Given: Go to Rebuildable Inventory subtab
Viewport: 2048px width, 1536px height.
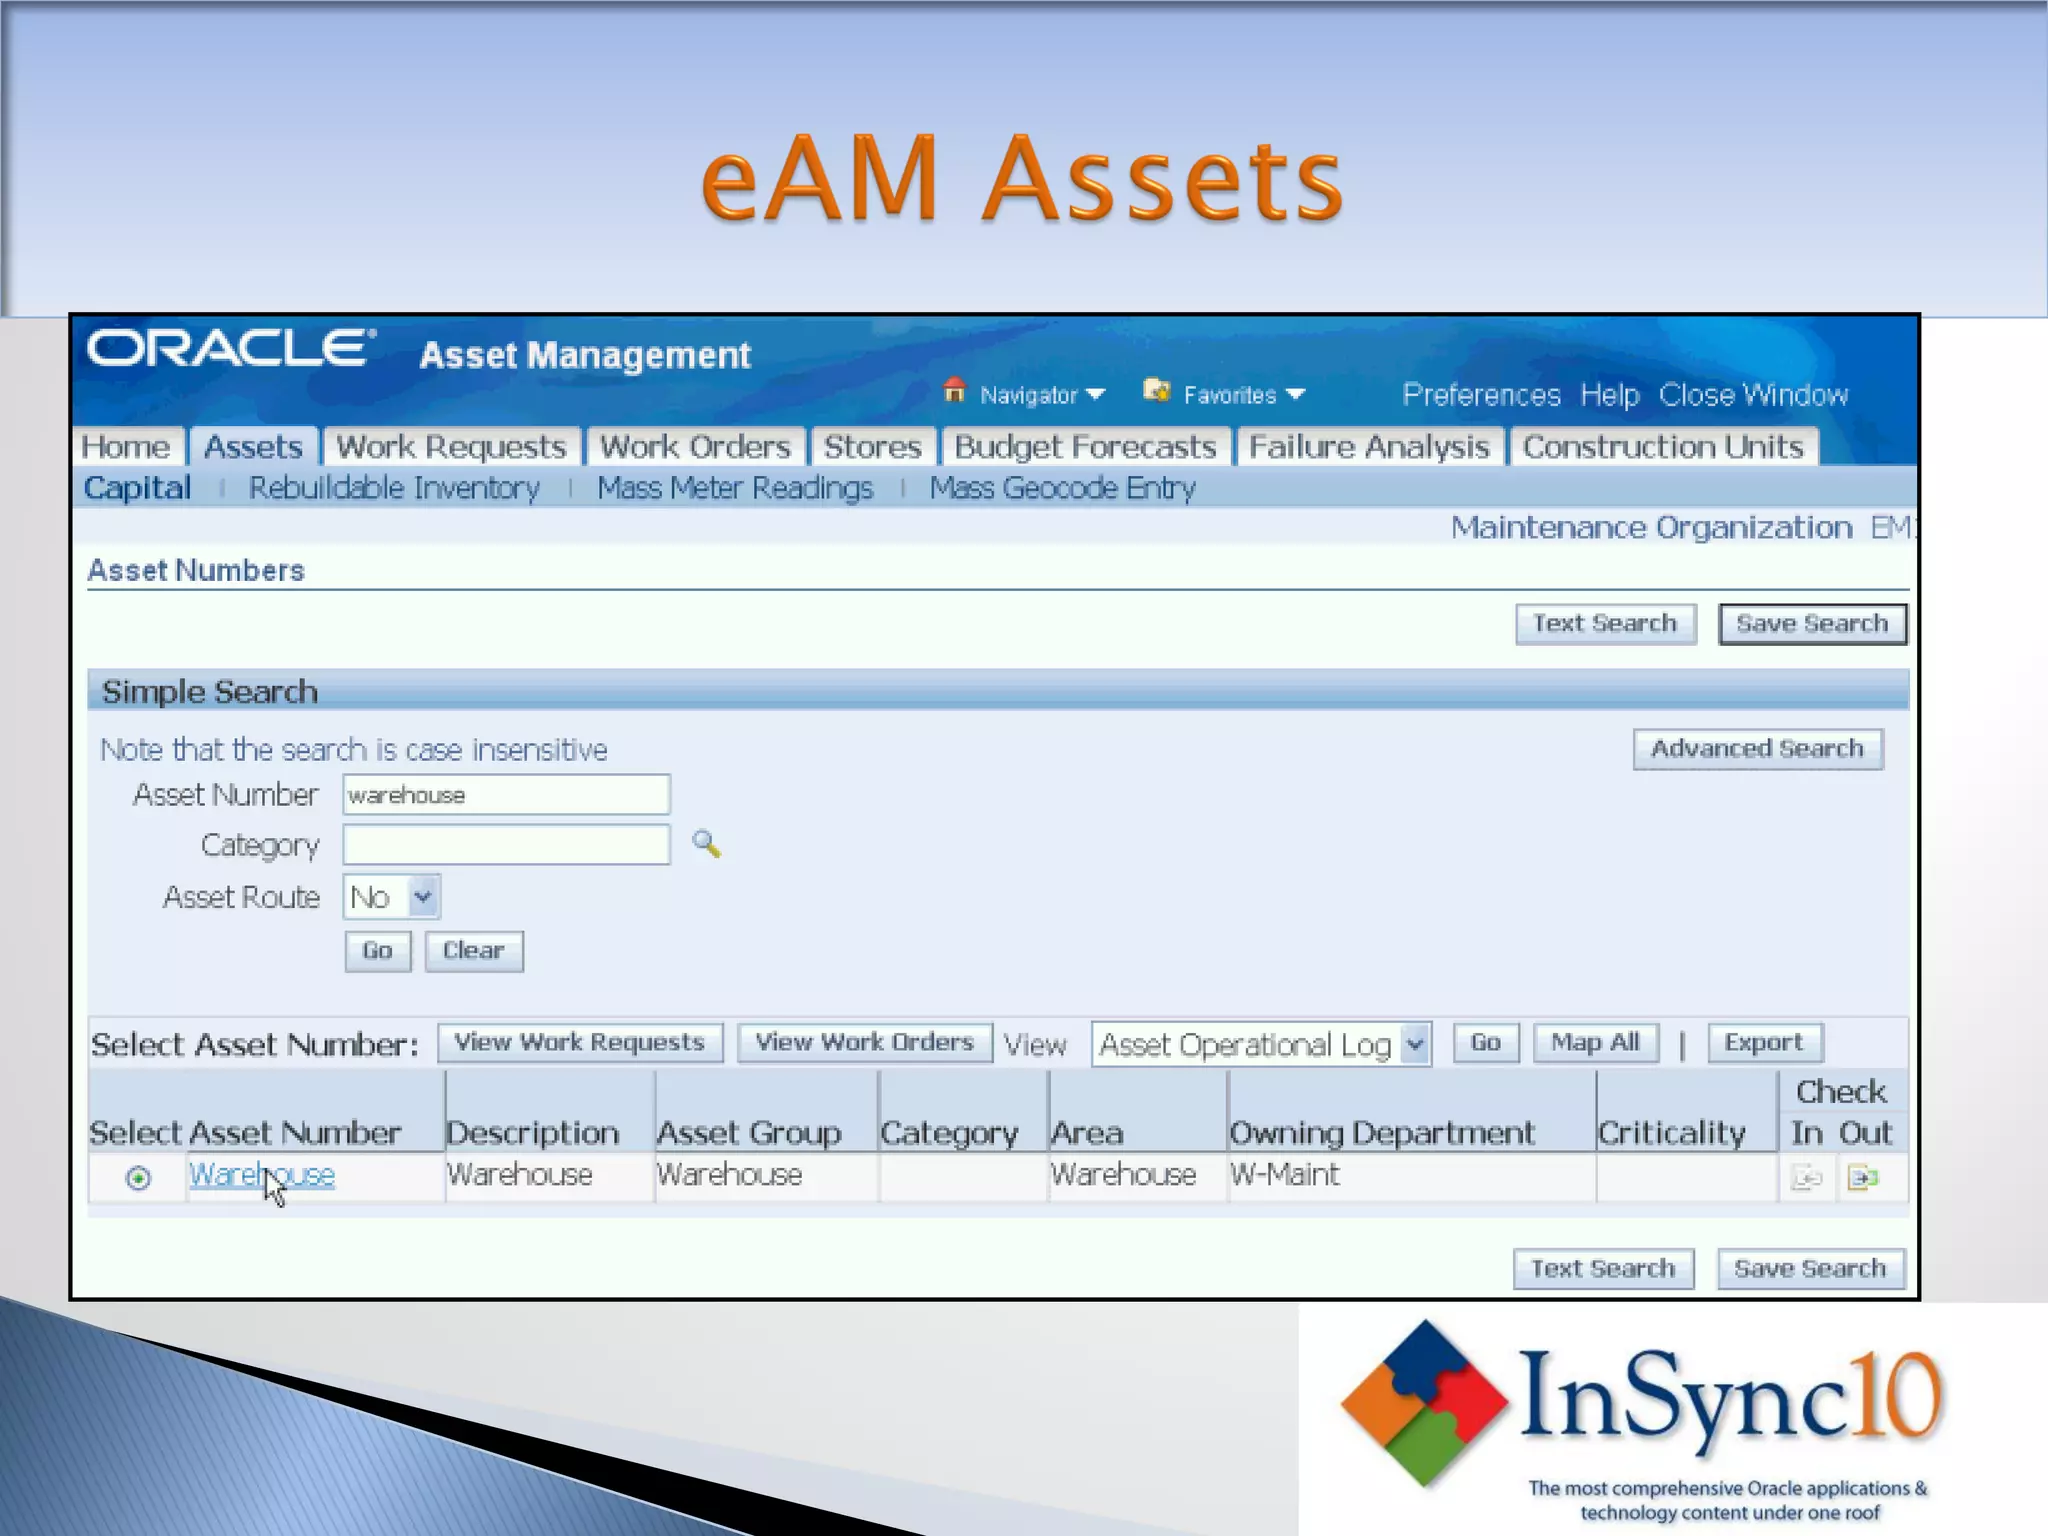Looking at the screenshot, I should click(394, 488).
